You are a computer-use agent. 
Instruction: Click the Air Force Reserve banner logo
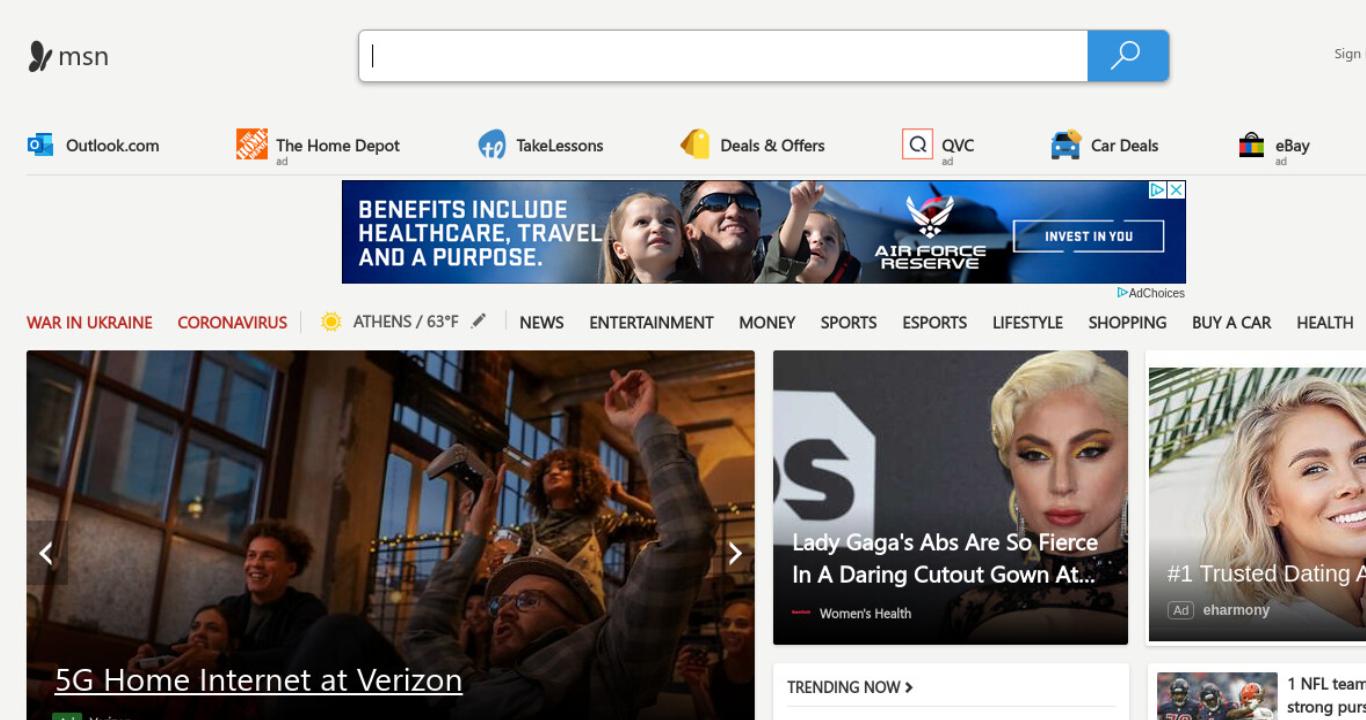tap(930, 232)
